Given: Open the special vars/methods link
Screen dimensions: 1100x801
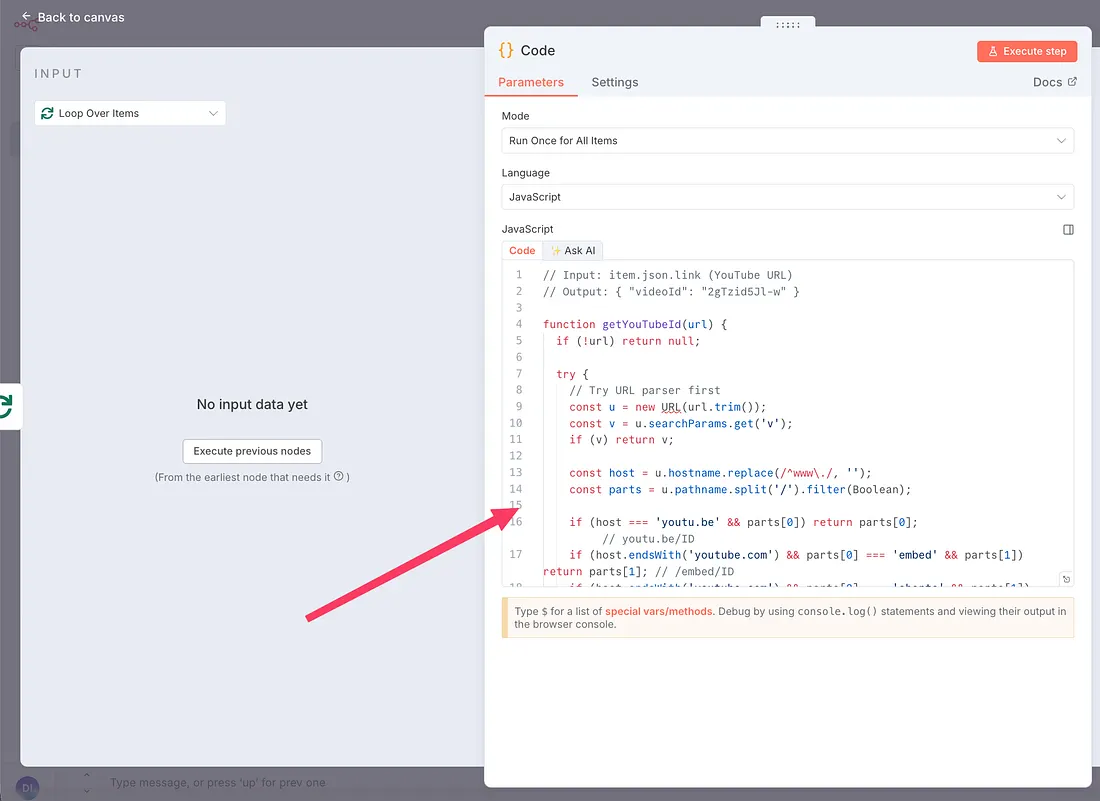Looking at the screenshot, I should click(x=658, y=611).
